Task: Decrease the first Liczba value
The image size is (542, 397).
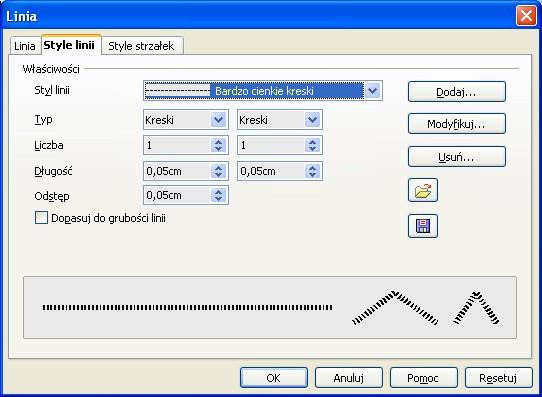Action: [218, 149]
